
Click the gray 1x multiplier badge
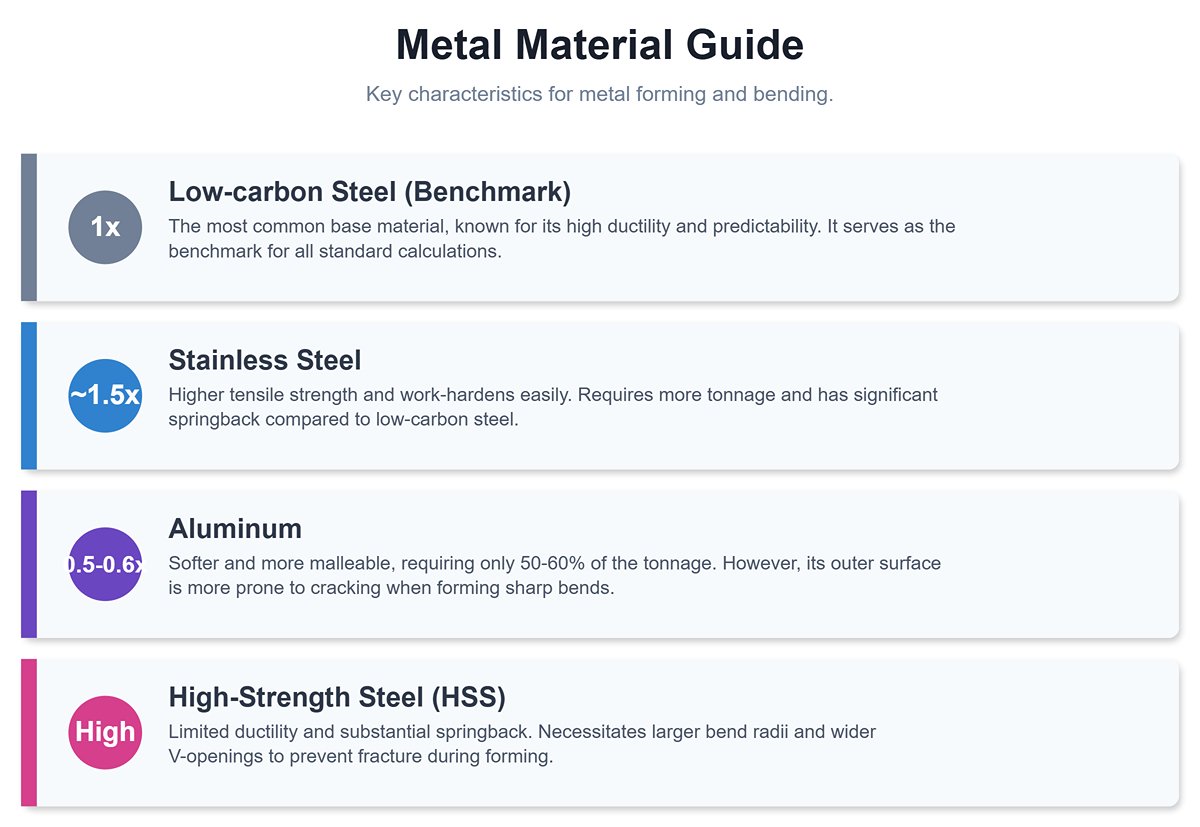[x=105, y=227]
